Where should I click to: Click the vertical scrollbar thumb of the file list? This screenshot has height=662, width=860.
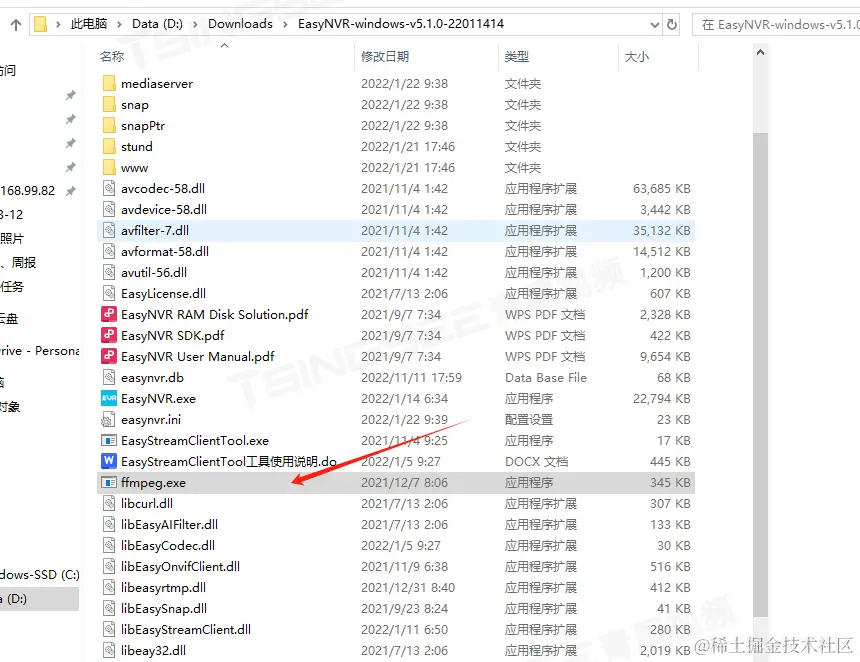760,374
